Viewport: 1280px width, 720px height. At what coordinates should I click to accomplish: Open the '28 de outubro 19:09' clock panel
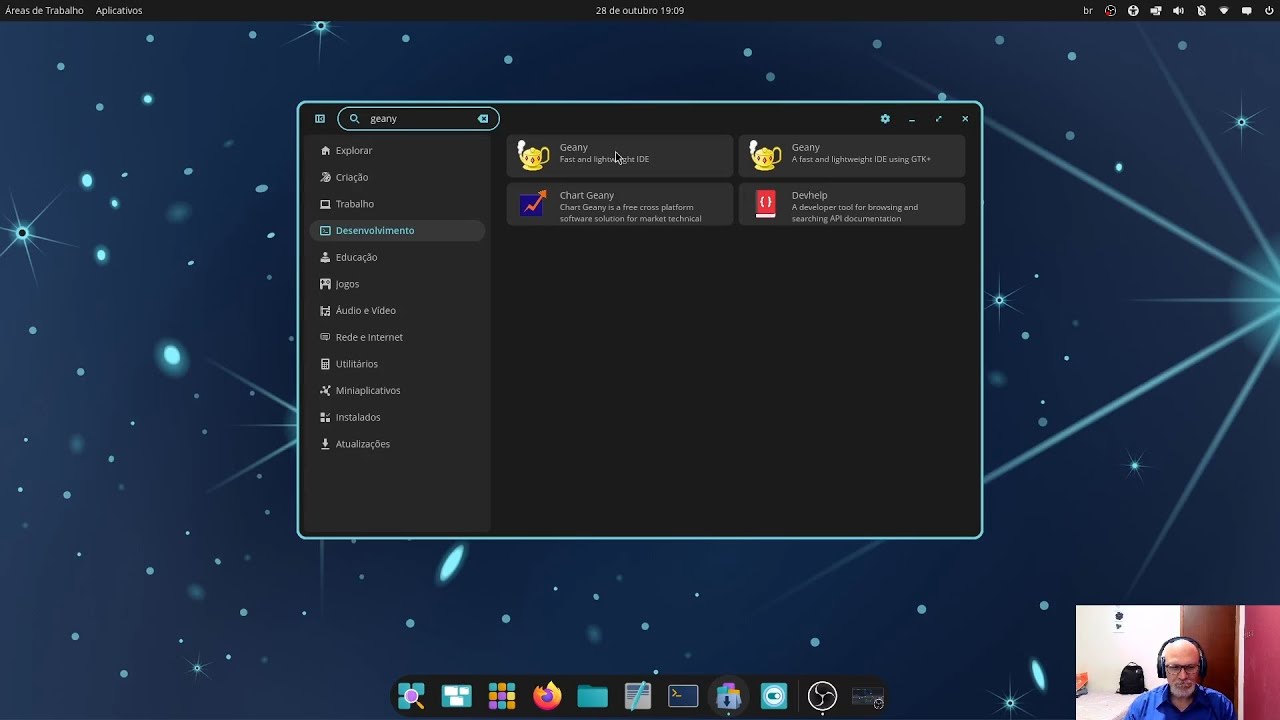[x=640, y=10]
